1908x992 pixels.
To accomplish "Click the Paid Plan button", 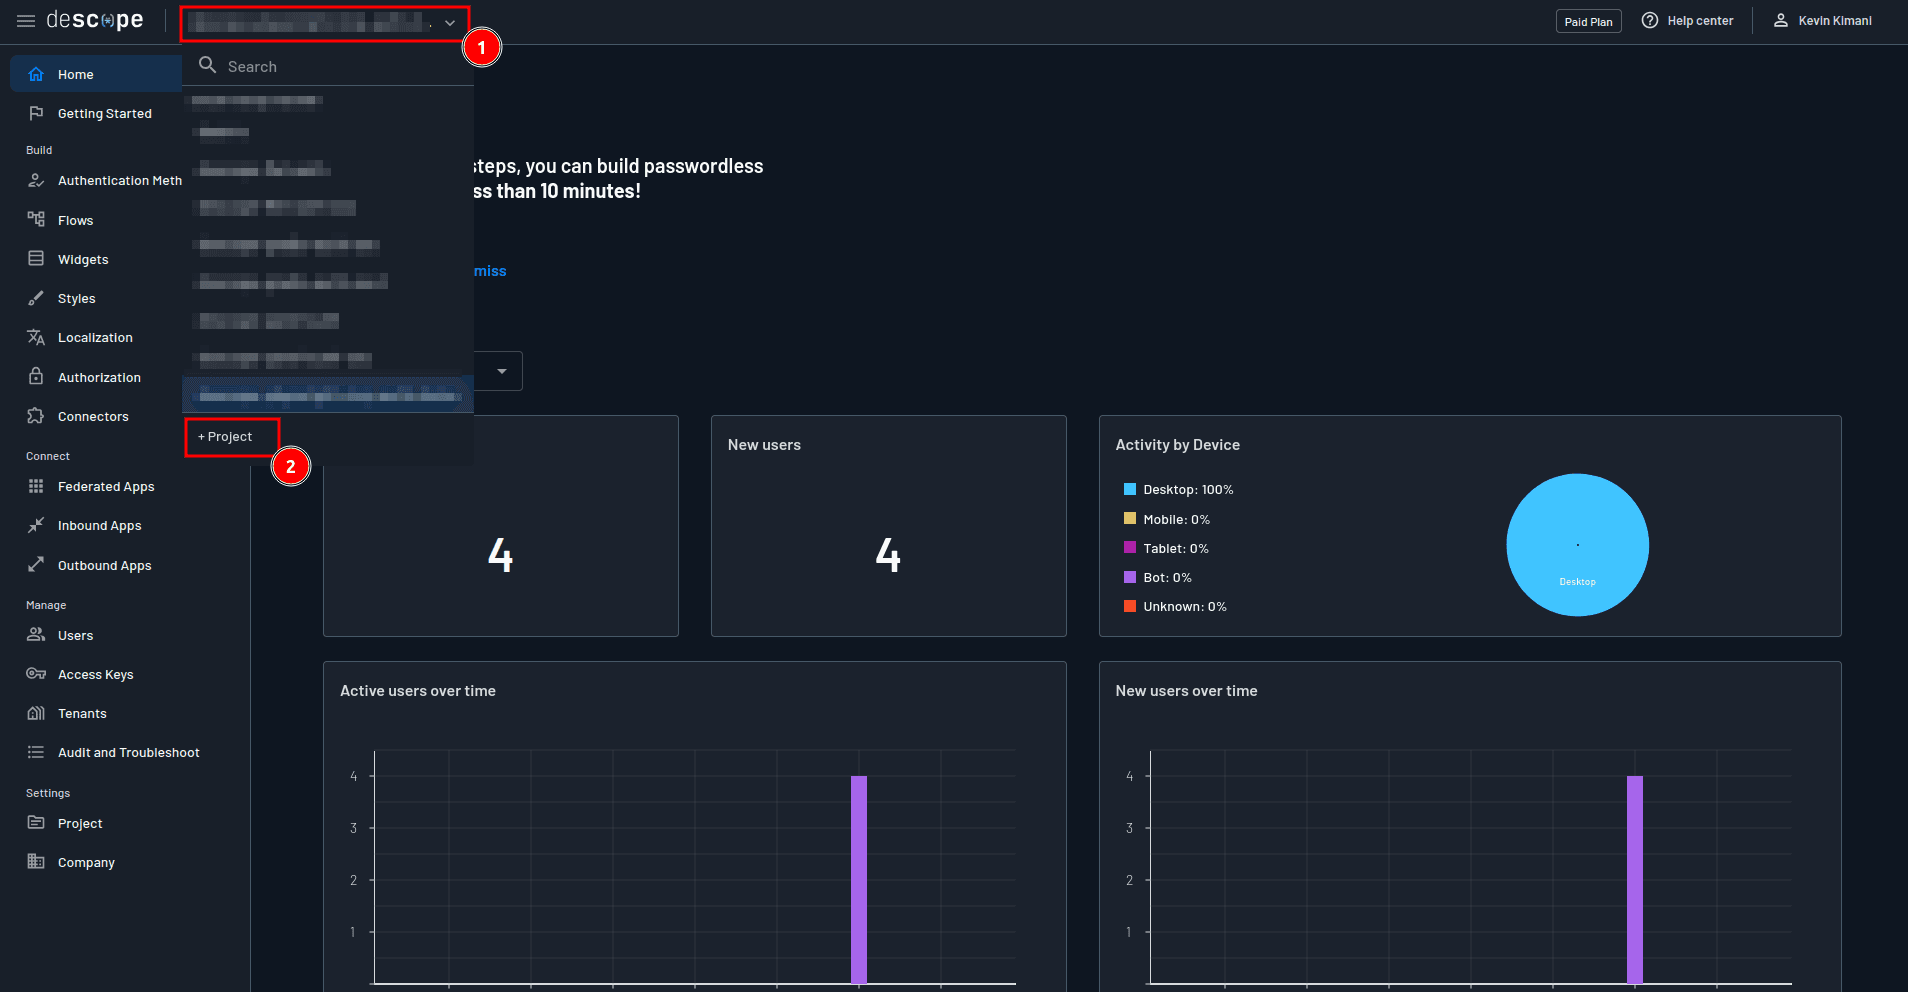I will point(1589,20).
